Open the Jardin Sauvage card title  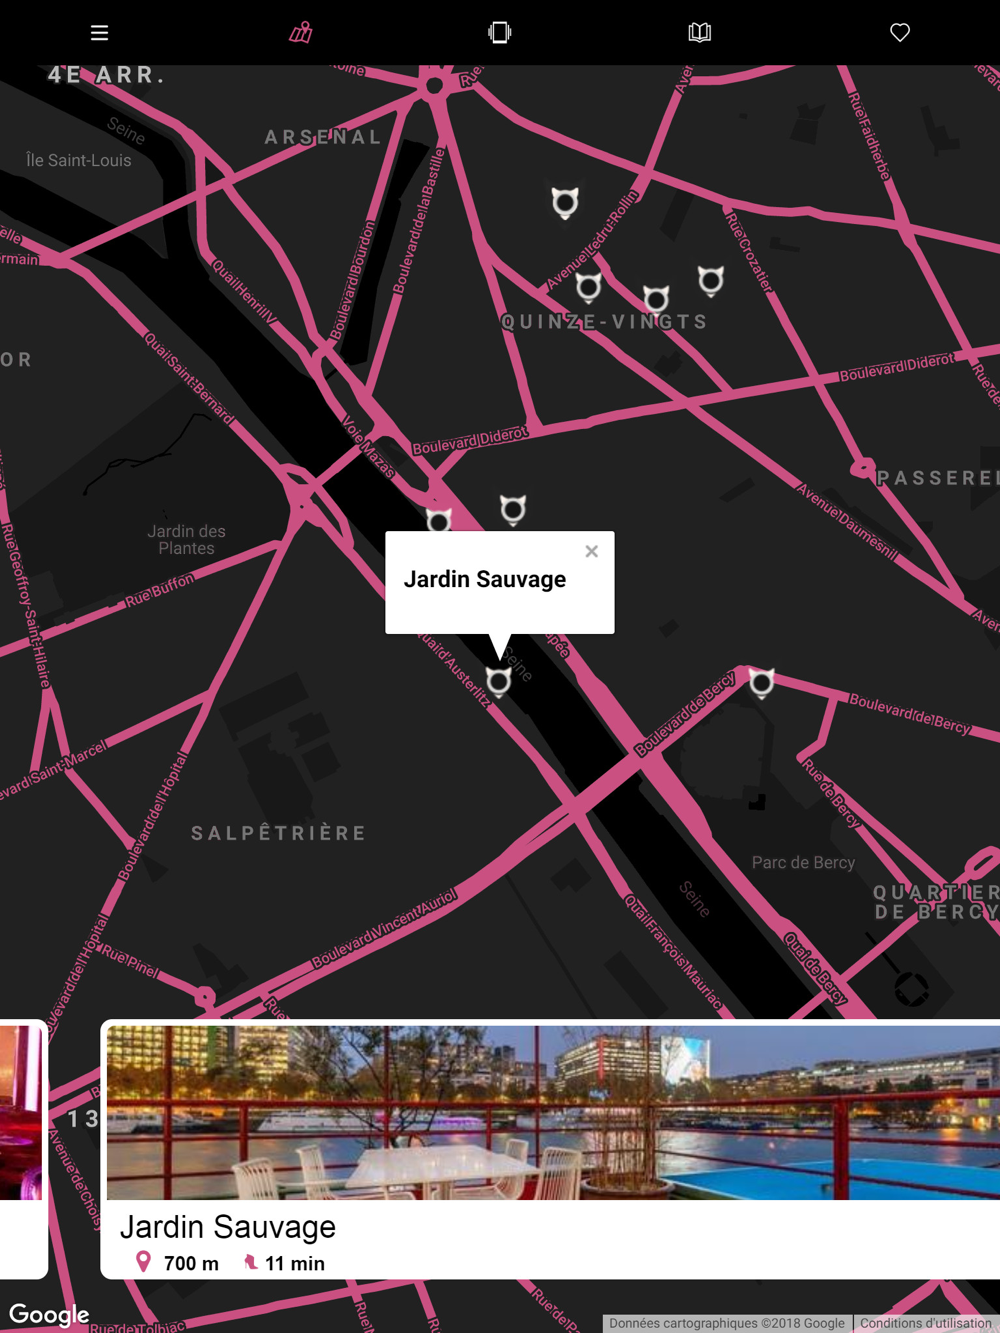pos(228,1227)
